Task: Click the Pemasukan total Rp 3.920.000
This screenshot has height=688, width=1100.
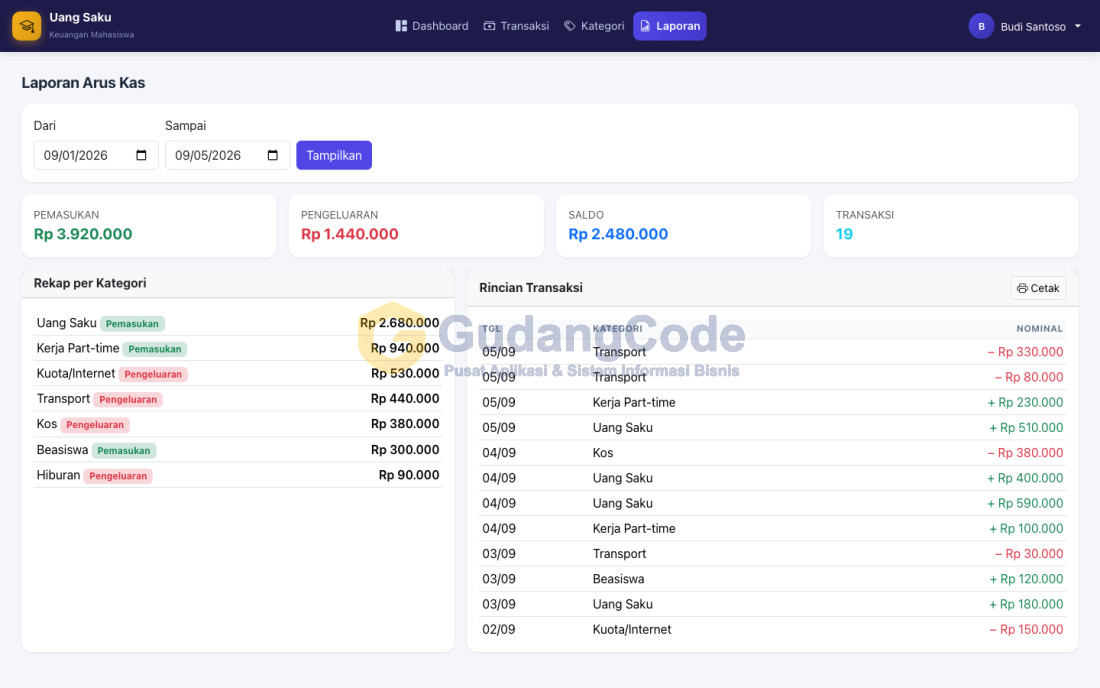Action: tap(83, 234)
